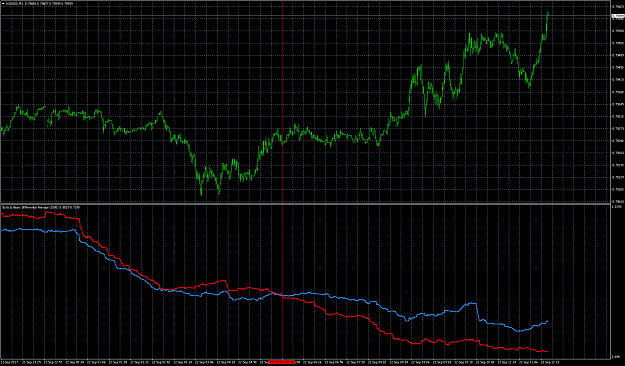Click the Bulls & Bears indicator label
The height and width of the screenshot is (366, 625).
41,207
